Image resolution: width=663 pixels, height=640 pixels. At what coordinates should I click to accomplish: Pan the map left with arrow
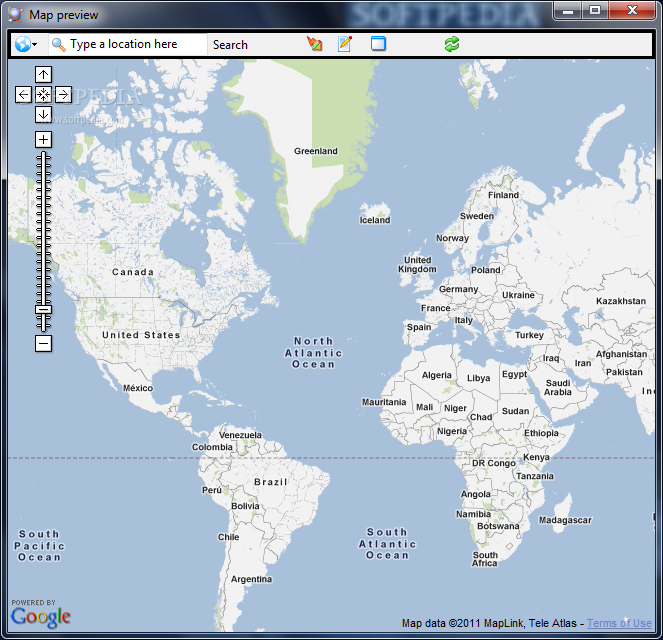[23, 95]
